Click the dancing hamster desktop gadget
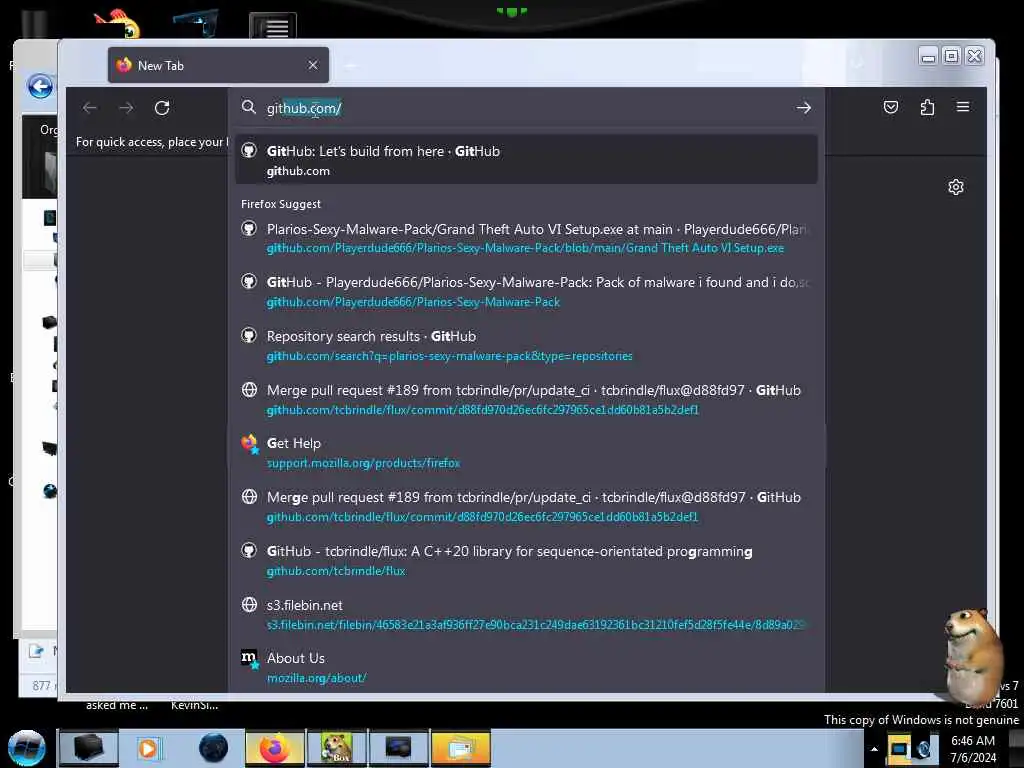This screenshot has width=1024, height=768. (x=972, y=655)
